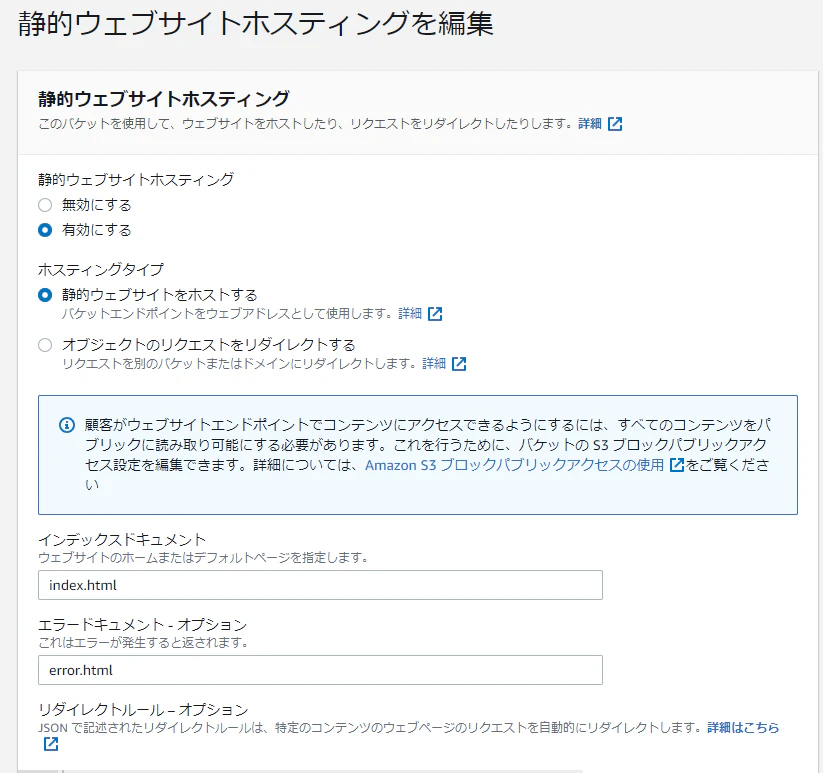Click the エラードキュメント - オプション label text
Viewport: 823px width, 773px height.
pos(142,625)
